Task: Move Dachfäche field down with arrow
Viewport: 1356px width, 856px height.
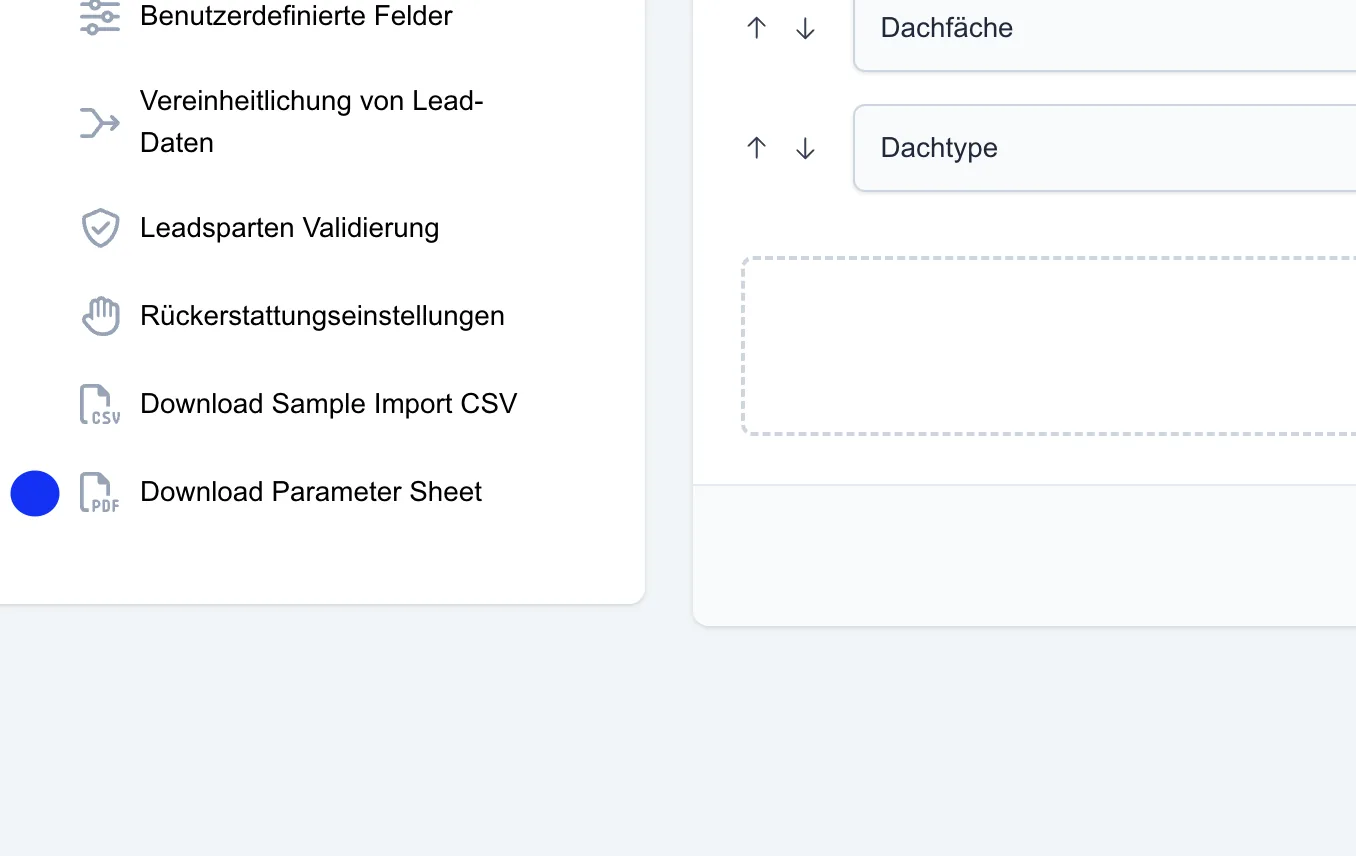Action: point(805,28)
